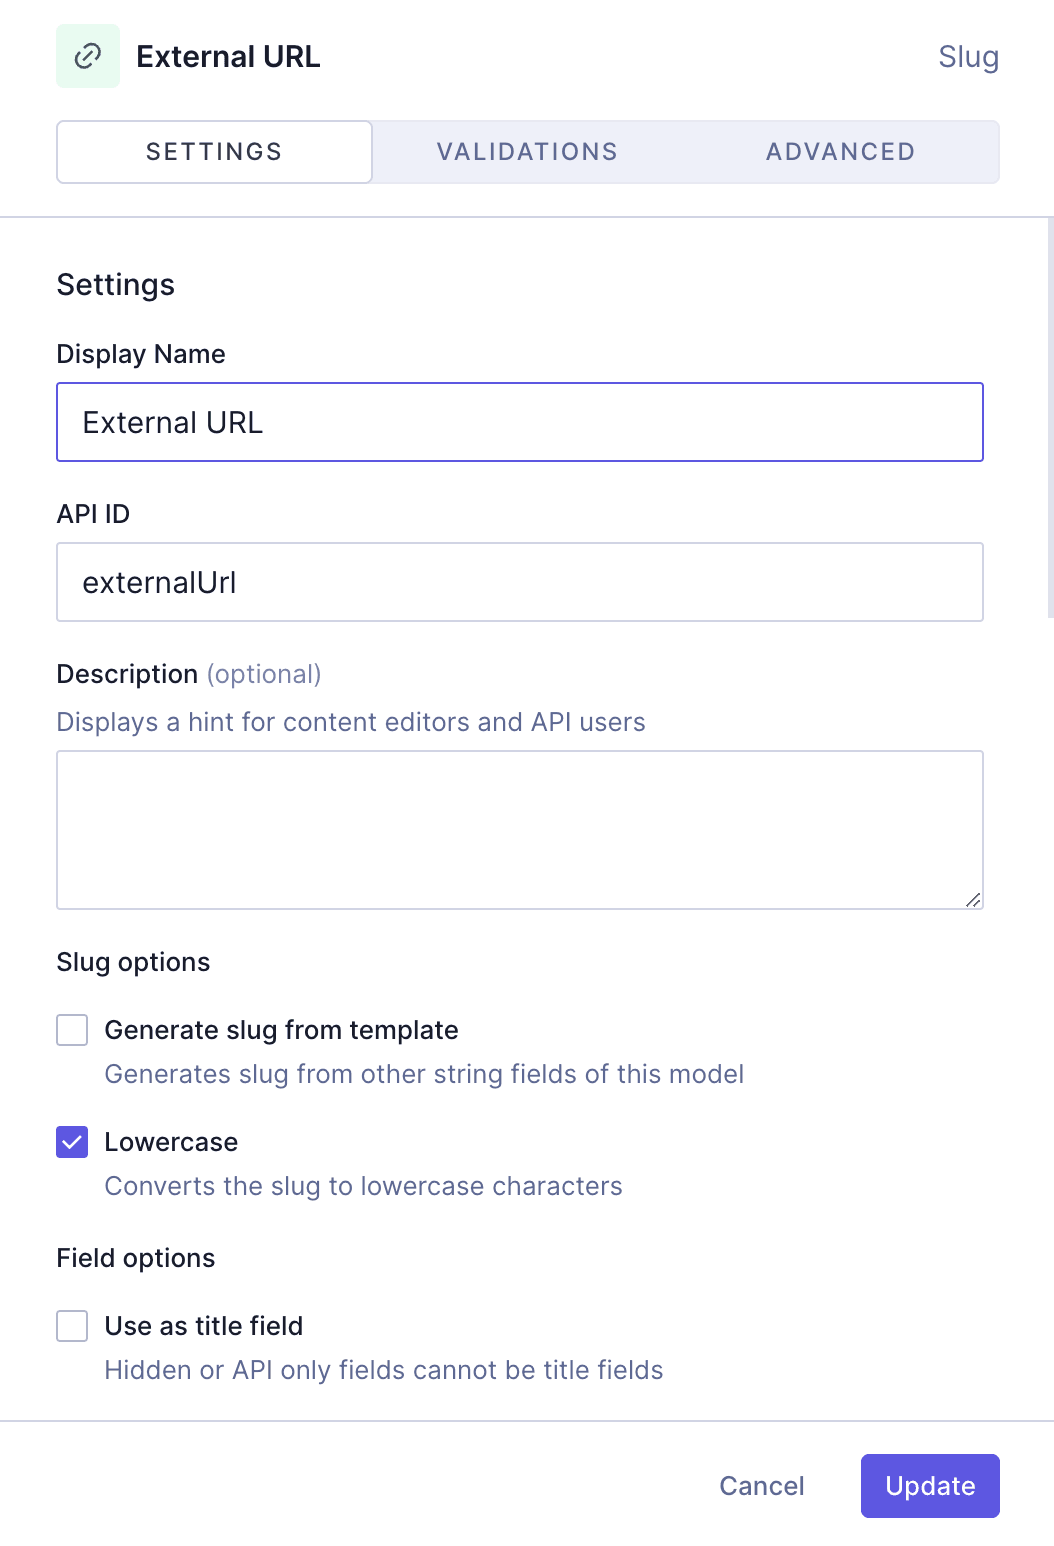Screen dimensions: 1054x1546
Task: Open the ADVANCED tab
Action: [840, 151]
